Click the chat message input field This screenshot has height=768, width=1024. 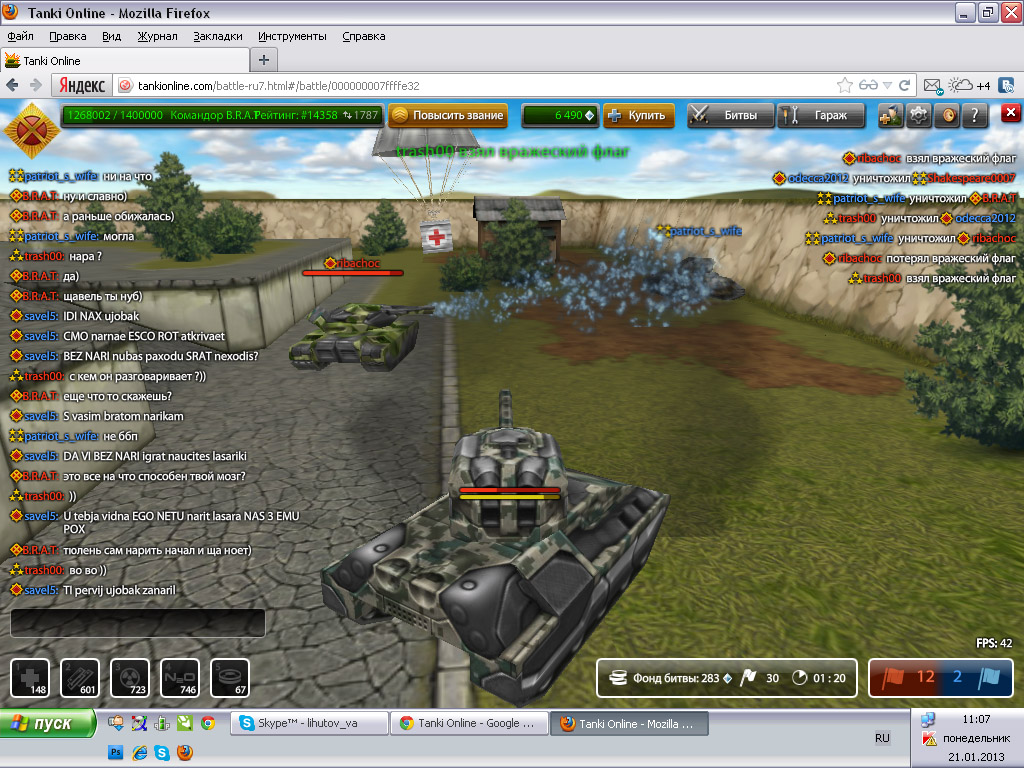coord(138,623)
